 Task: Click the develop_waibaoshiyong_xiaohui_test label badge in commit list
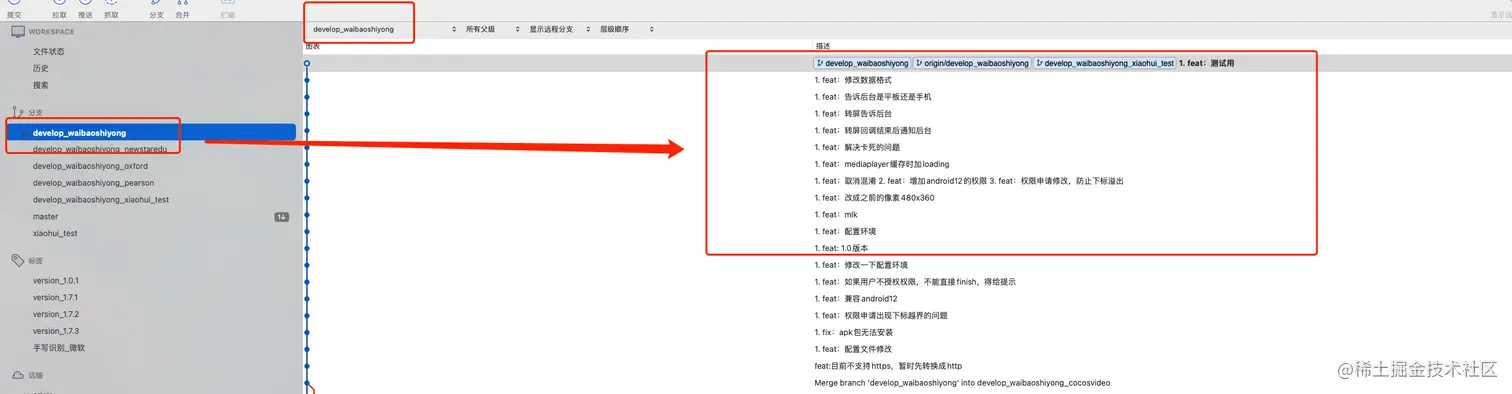1104,63
